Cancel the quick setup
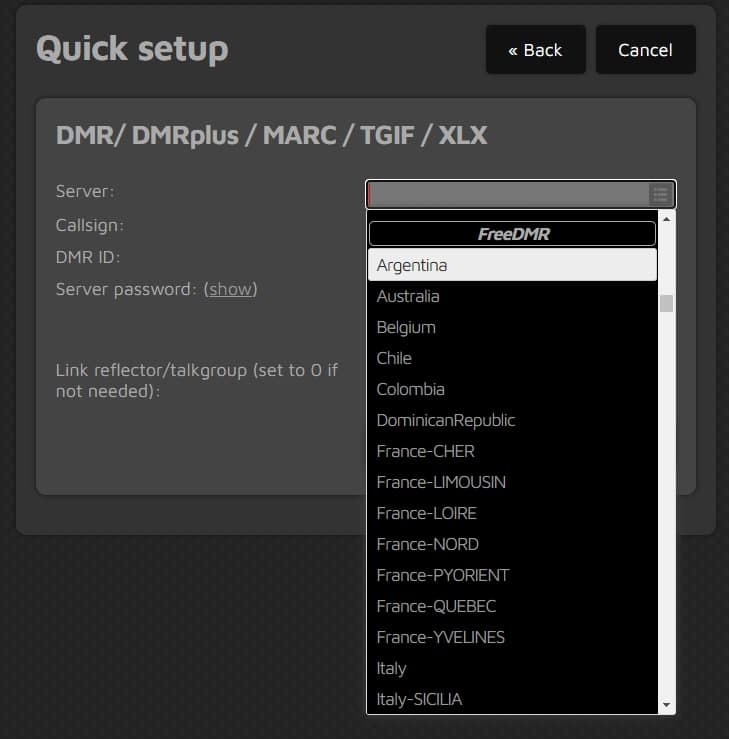 click(x=646, y=49)
